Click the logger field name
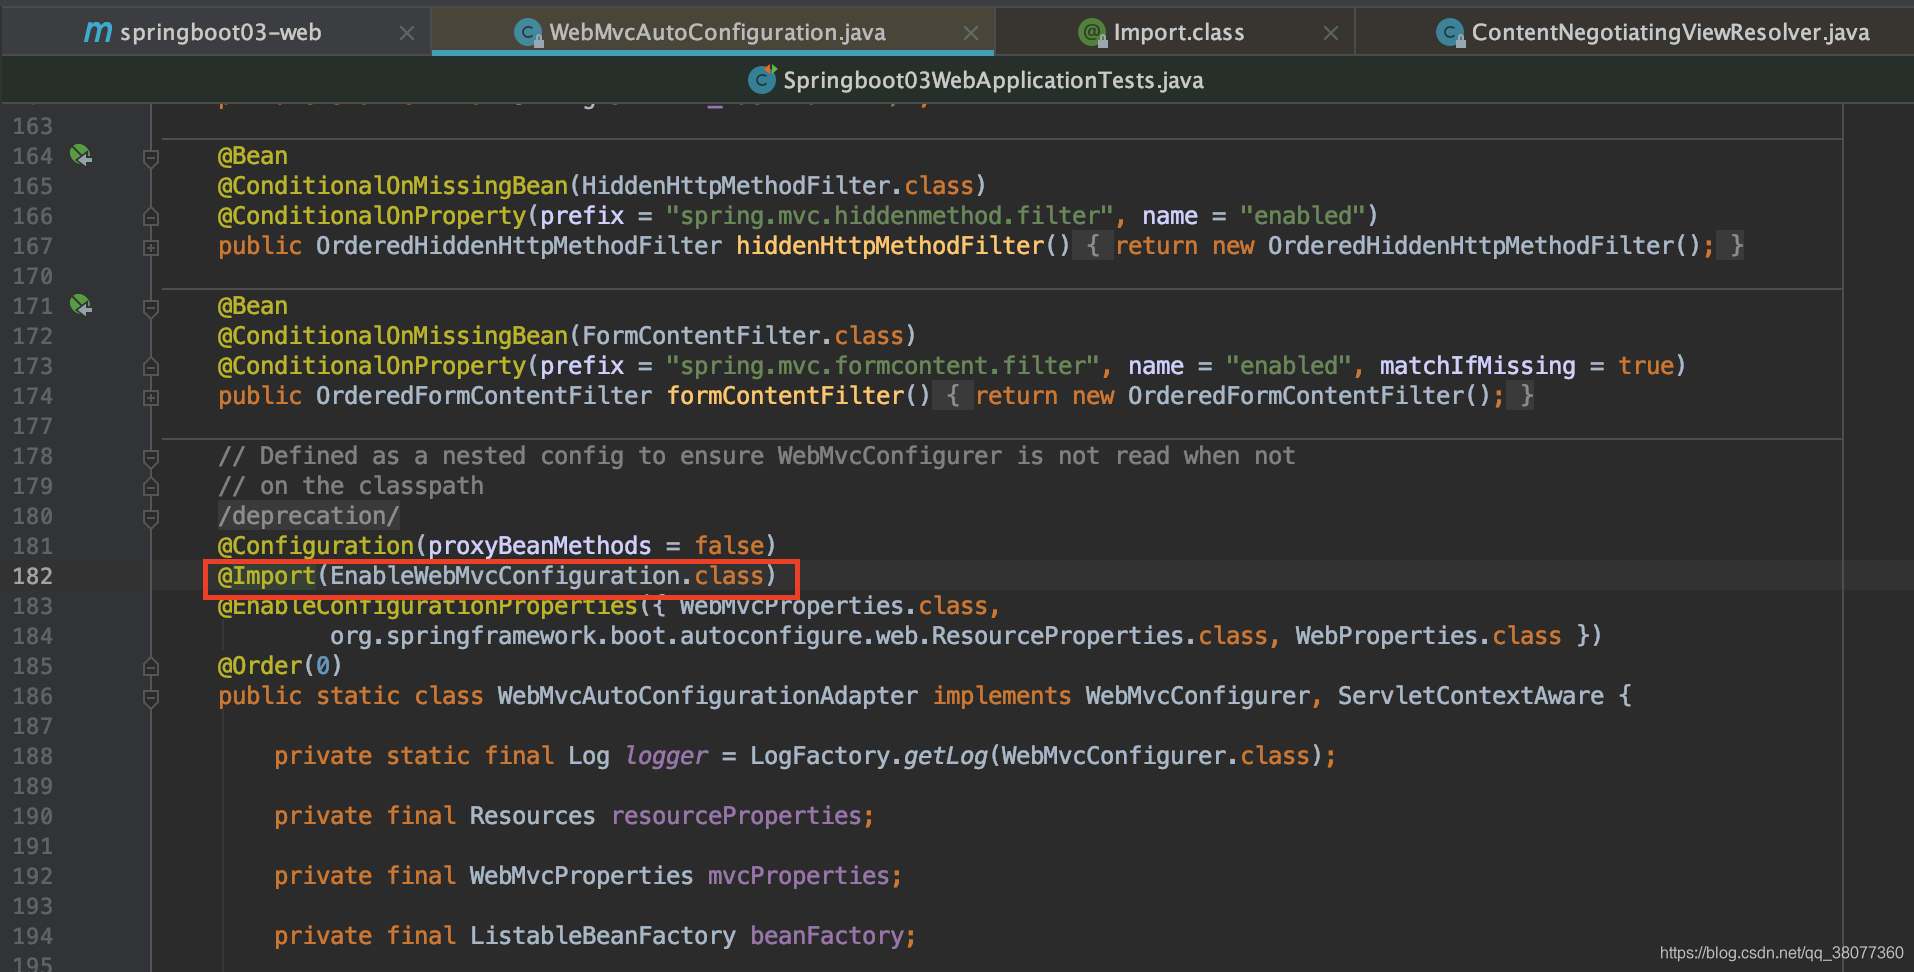The width and height of the screenshot is (1914, 972). 666,755
